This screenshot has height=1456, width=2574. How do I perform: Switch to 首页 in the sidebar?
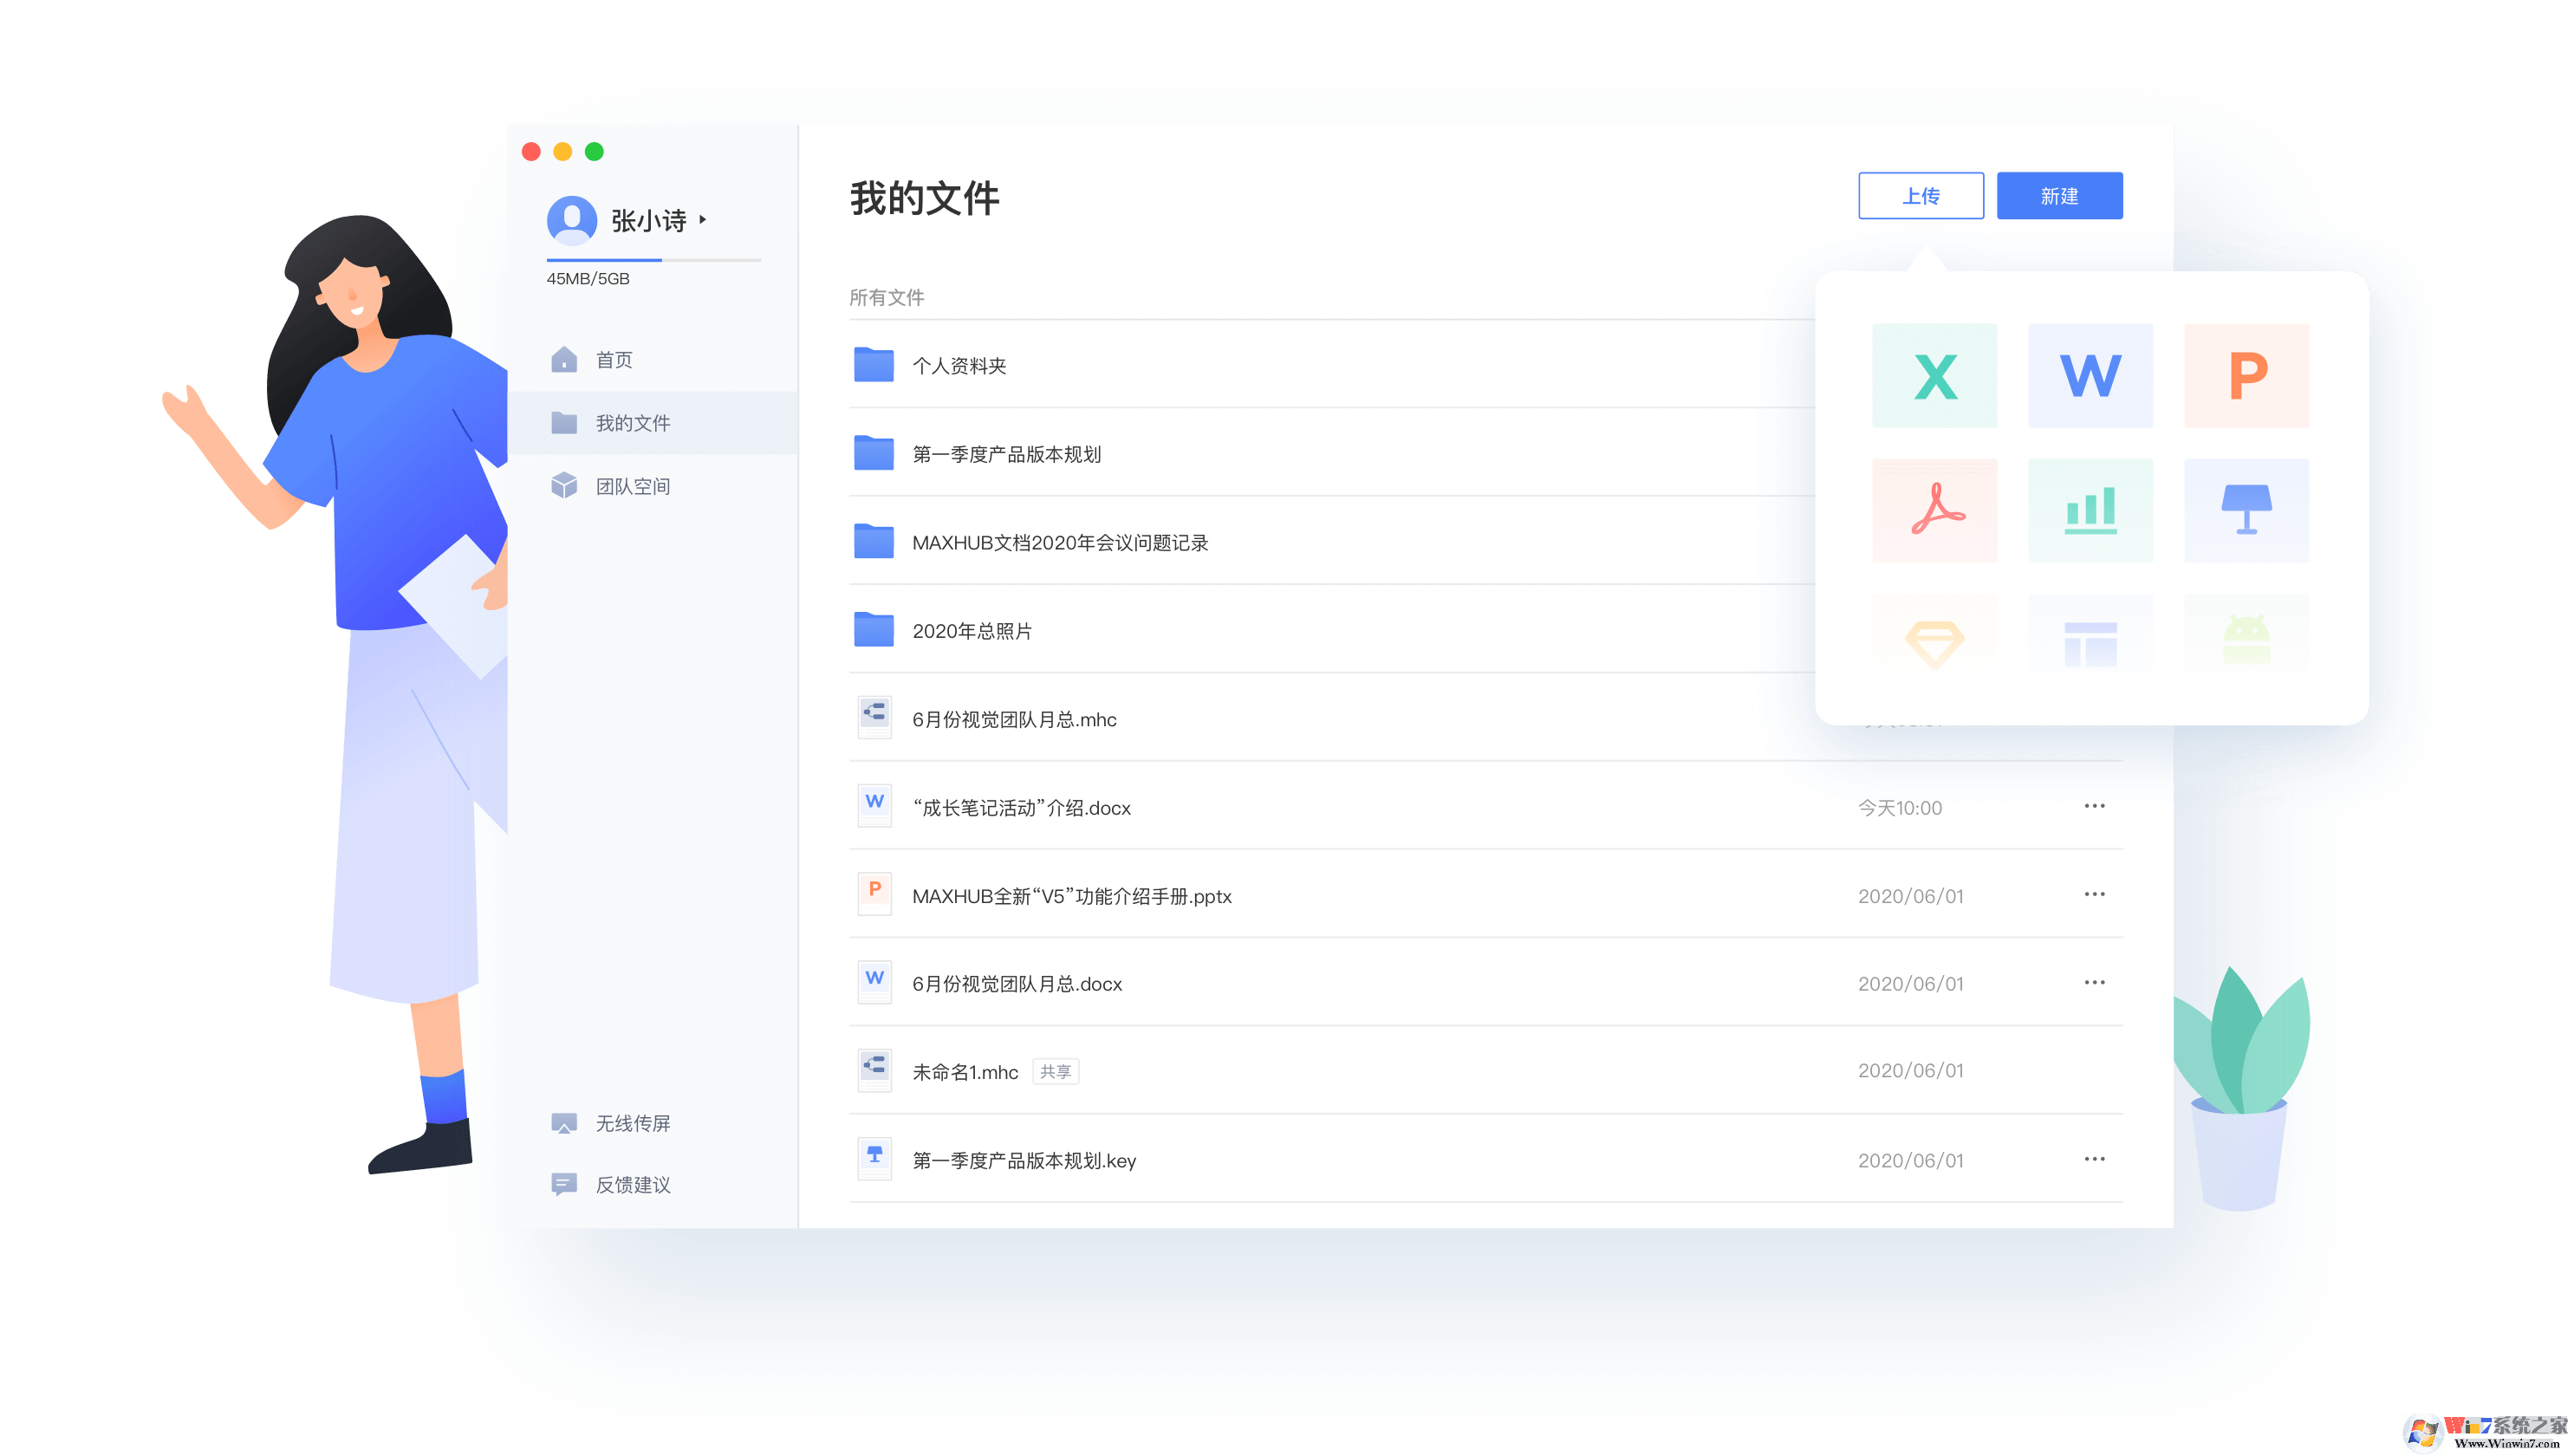point(614,360)
